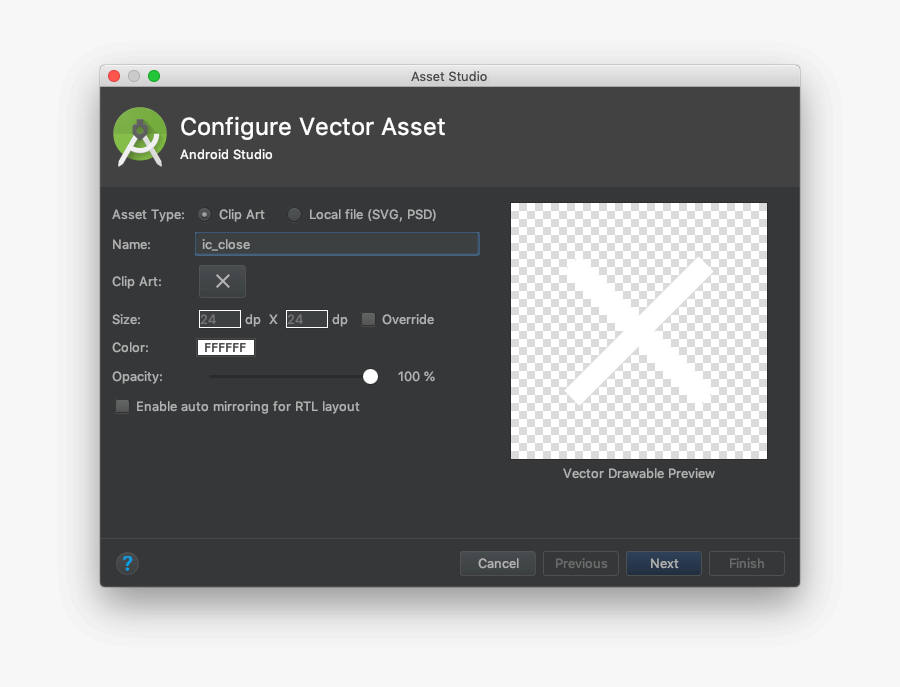This screenshot has height=687, width=900.
Task: Click the Previous button
Action: [x=580, y=563]
